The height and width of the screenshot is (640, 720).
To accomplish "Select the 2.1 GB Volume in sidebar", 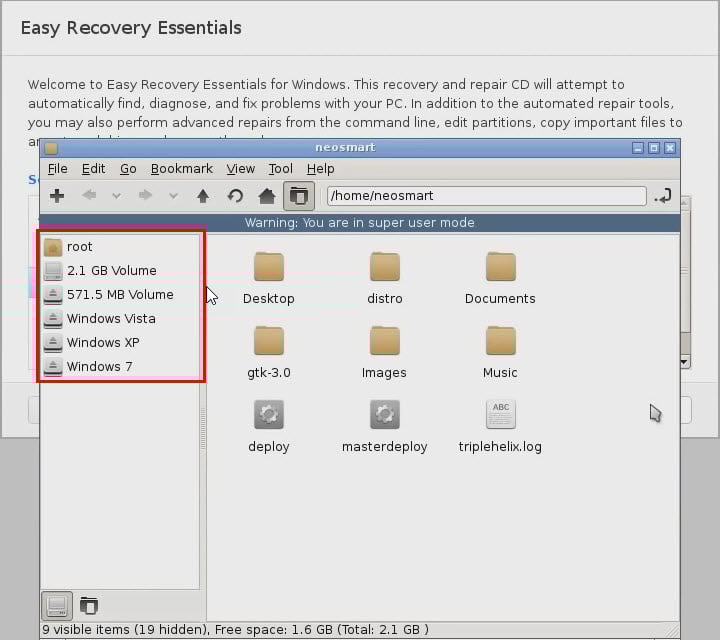I will pos(121,271).
